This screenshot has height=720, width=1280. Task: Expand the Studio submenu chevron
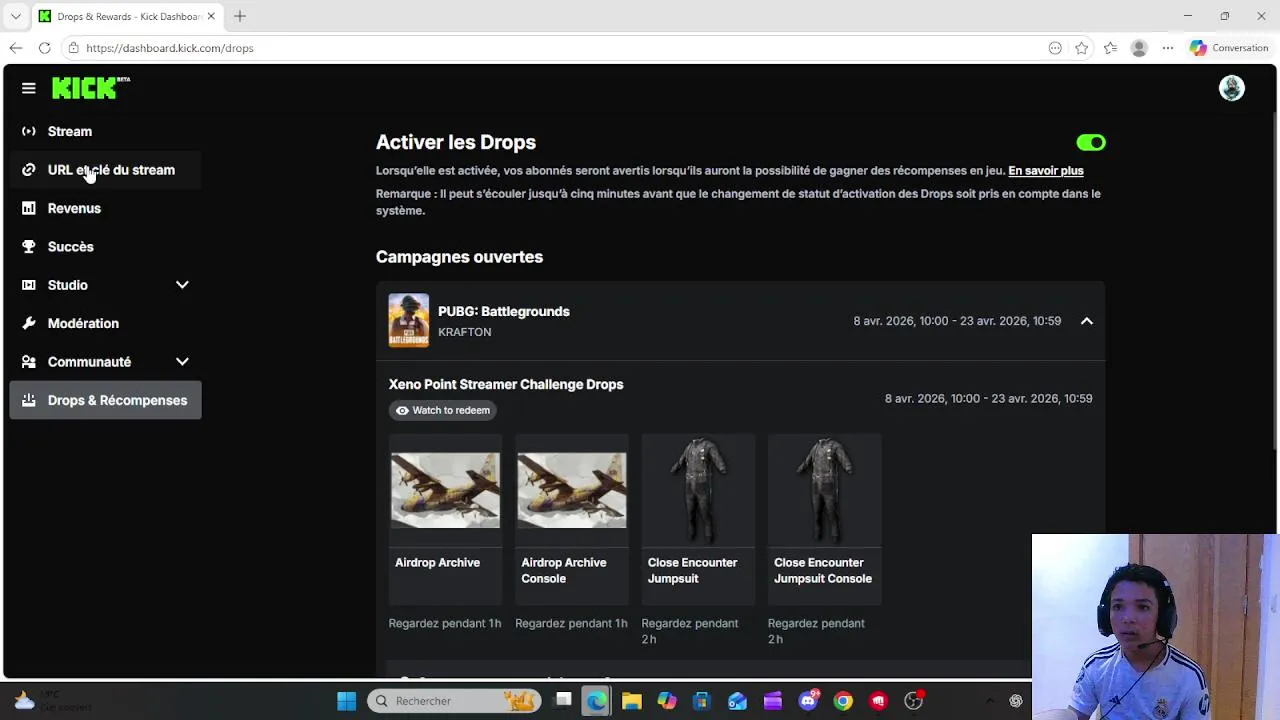point(182,285)
